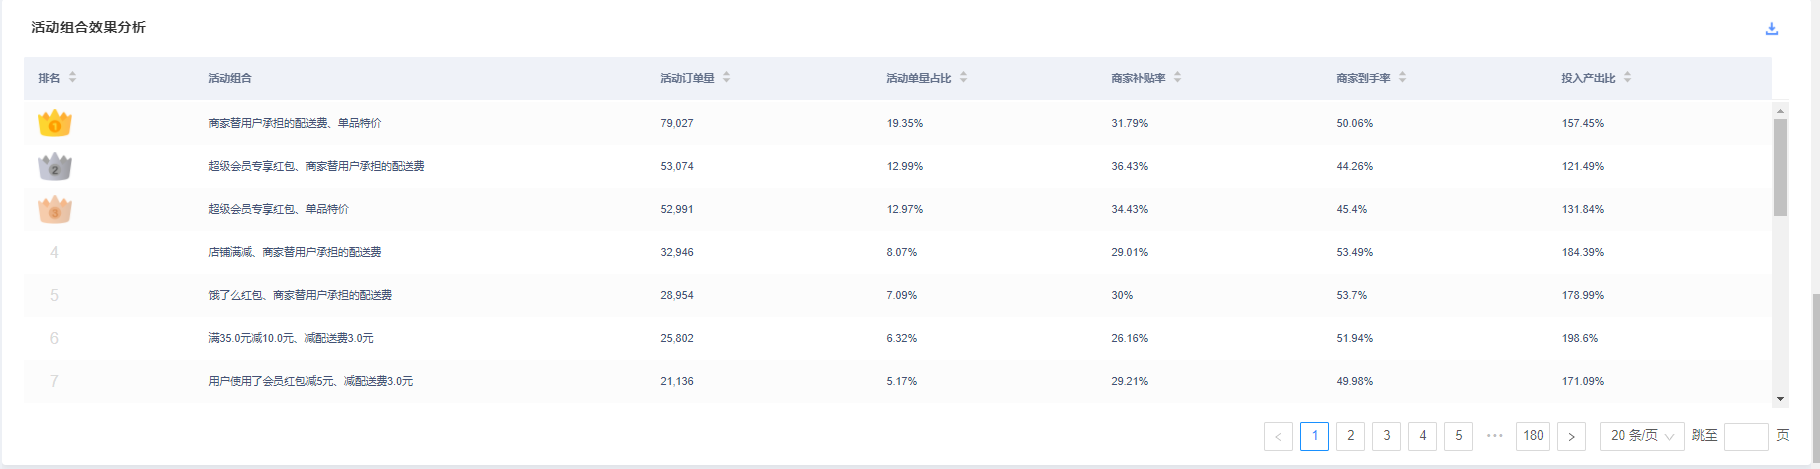Sort table by 投入产出比 column
Image resolution: width=1820 pixels, height=469 pixels.
point(1627,78)
